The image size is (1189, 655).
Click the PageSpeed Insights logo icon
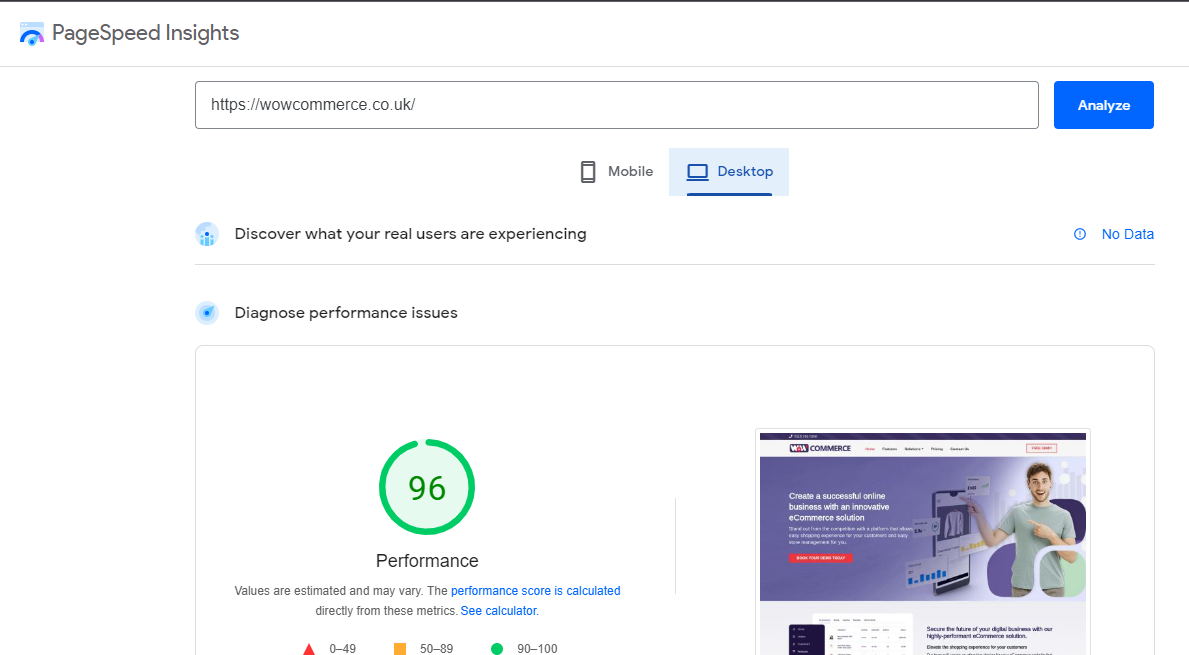pos(32,34)
